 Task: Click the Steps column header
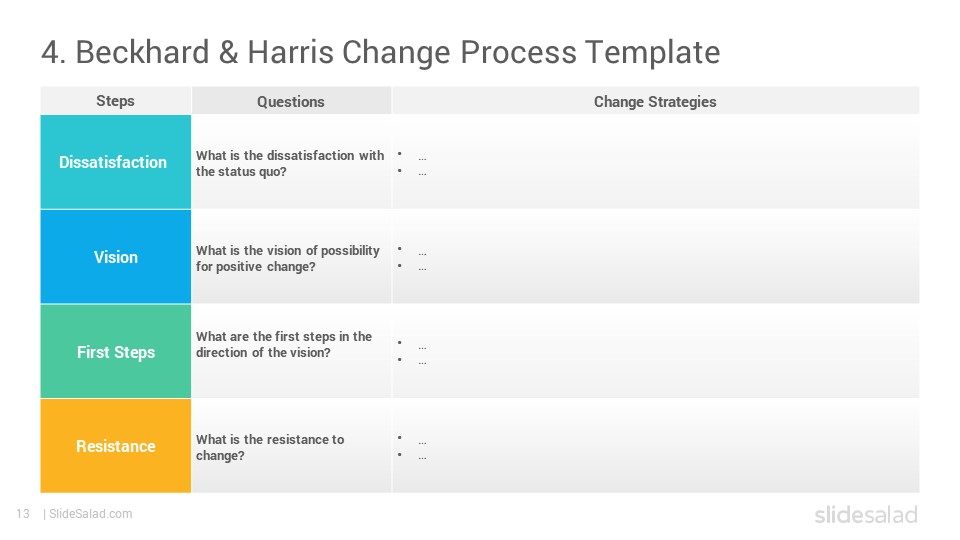tap(116, 101)
